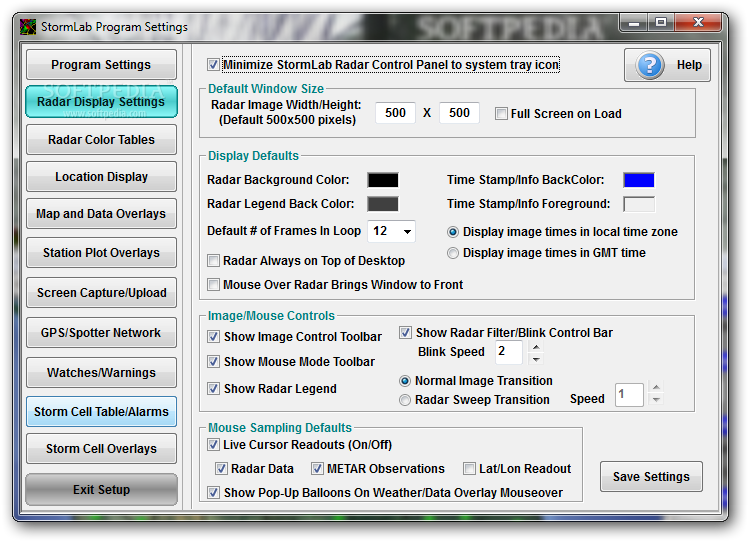Go to Watches/Warnings settings
Viewport: 749px width, 542px height.
[x=101, y=372]
